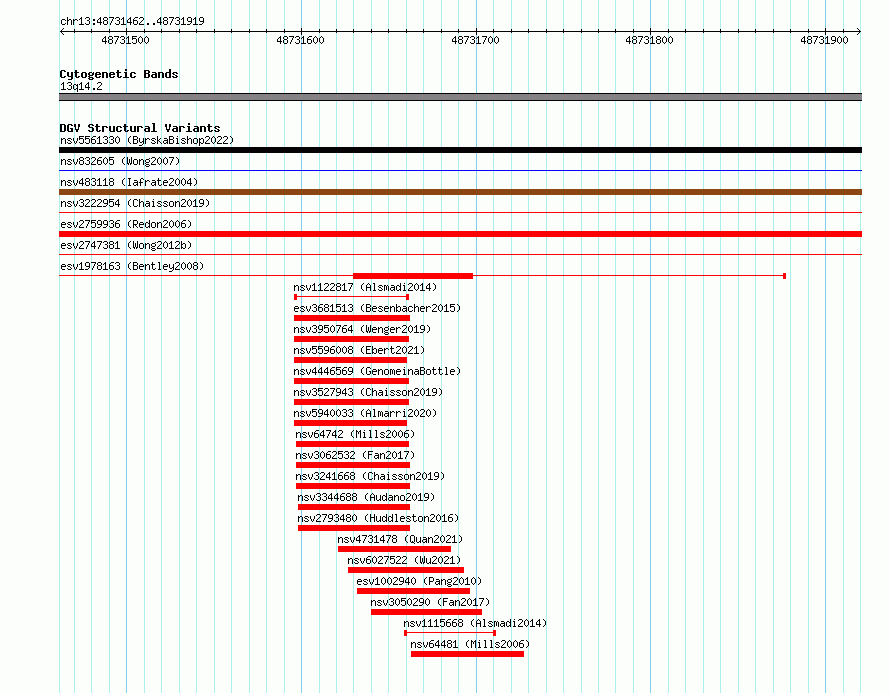Viewport: 890px width, 693px height.
Task: Click the DGV Structural Variants track title
Action: pyautogui.click(x=140, y=128)
